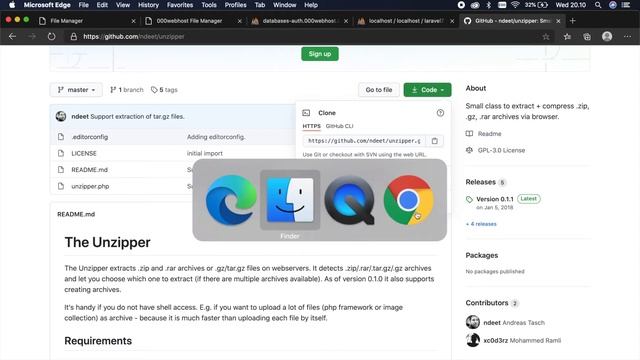Open the unzipper.php file

click(x=90, y=186)
